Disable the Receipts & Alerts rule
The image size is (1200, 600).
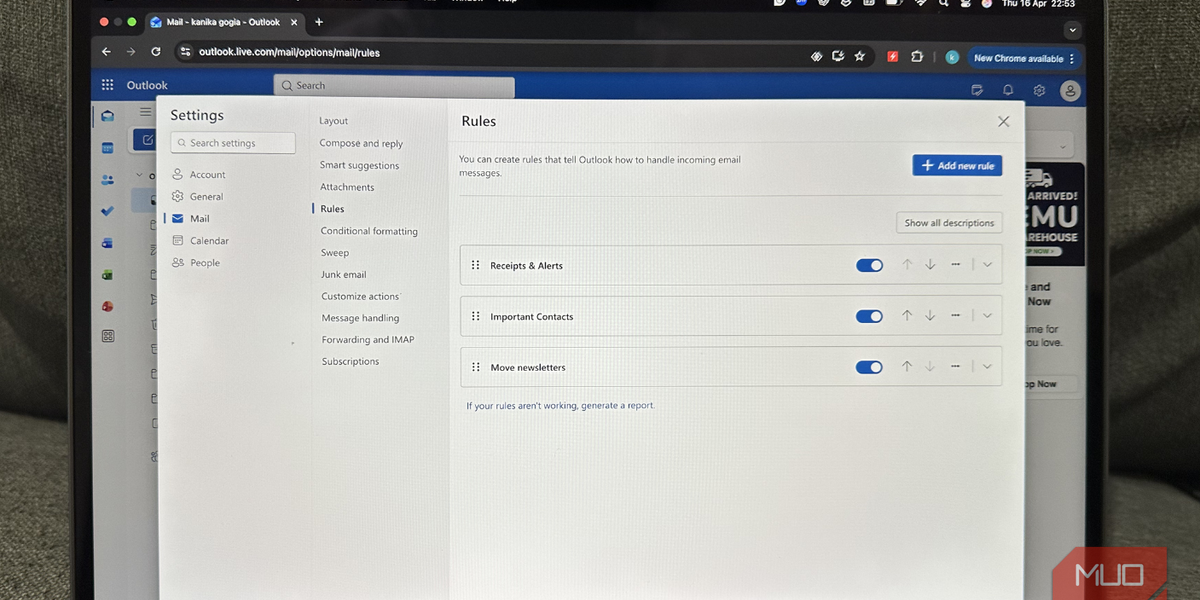869,265
